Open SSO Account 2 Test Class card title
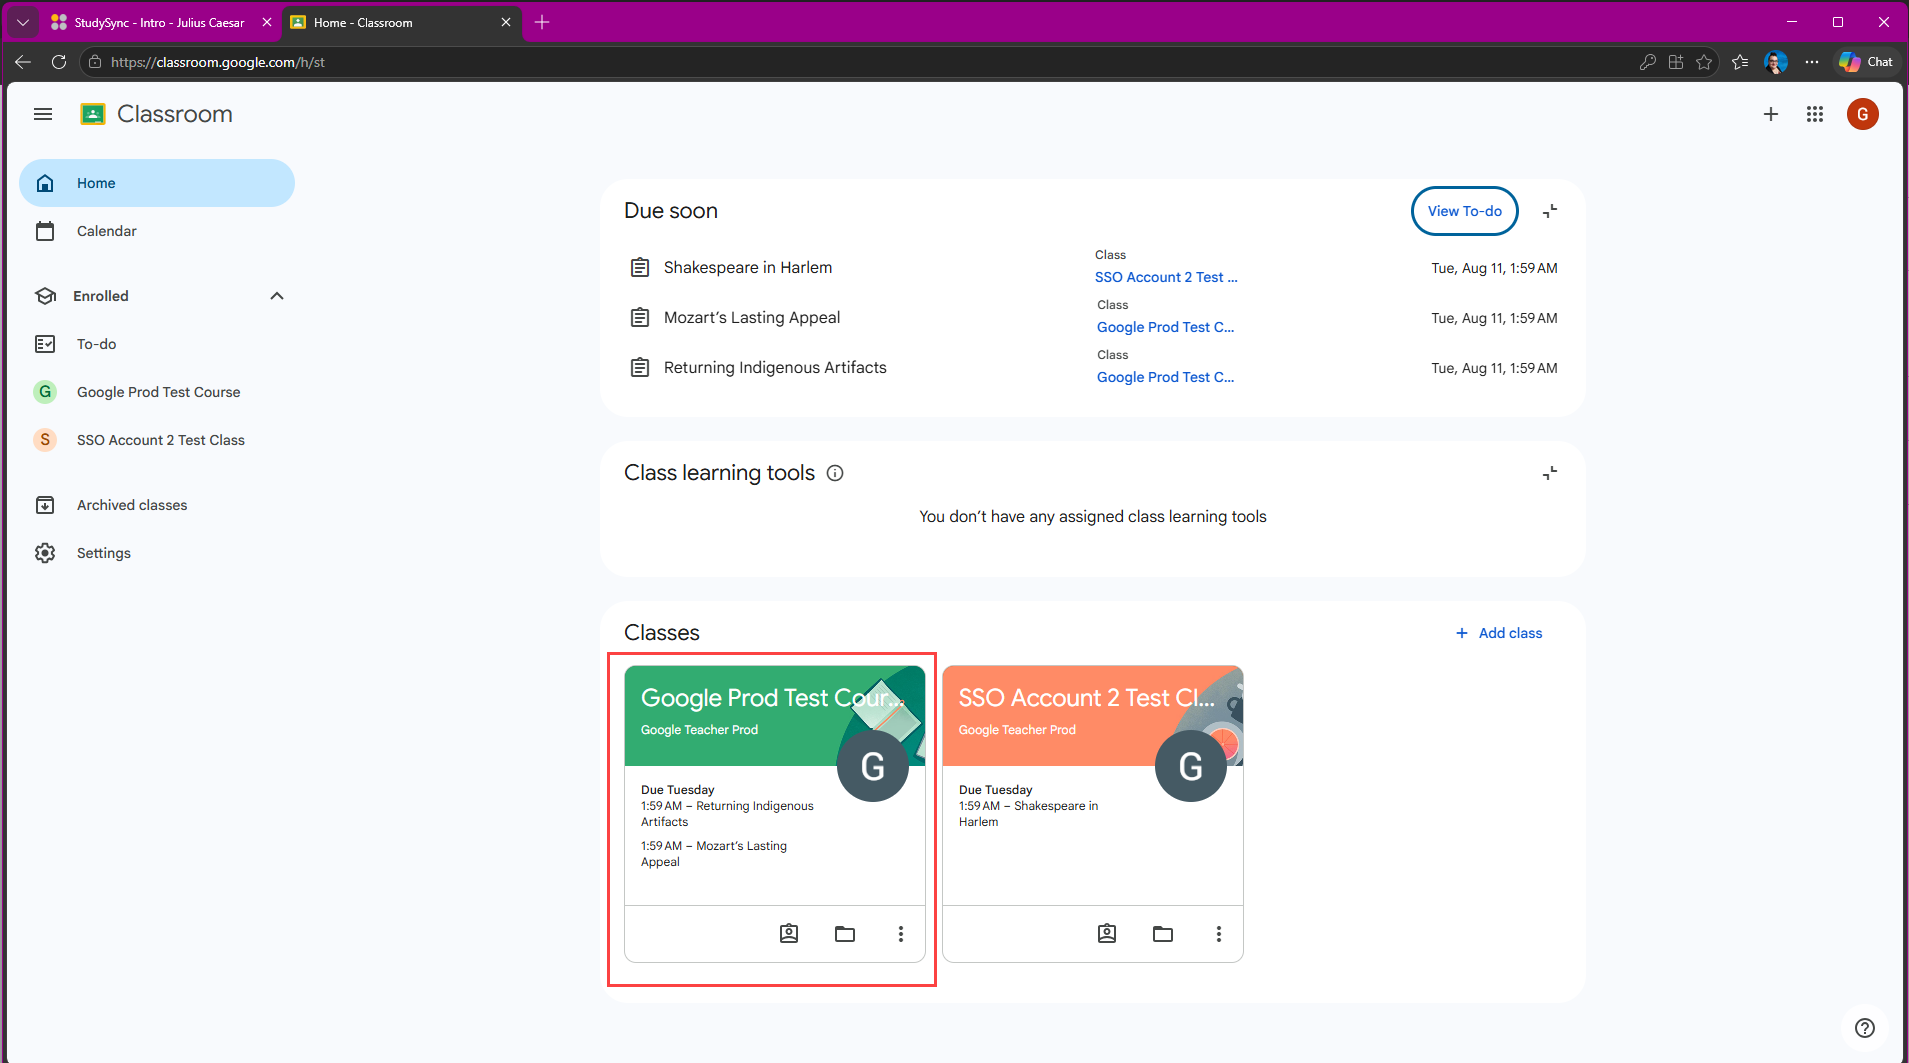 (1087, 698)
